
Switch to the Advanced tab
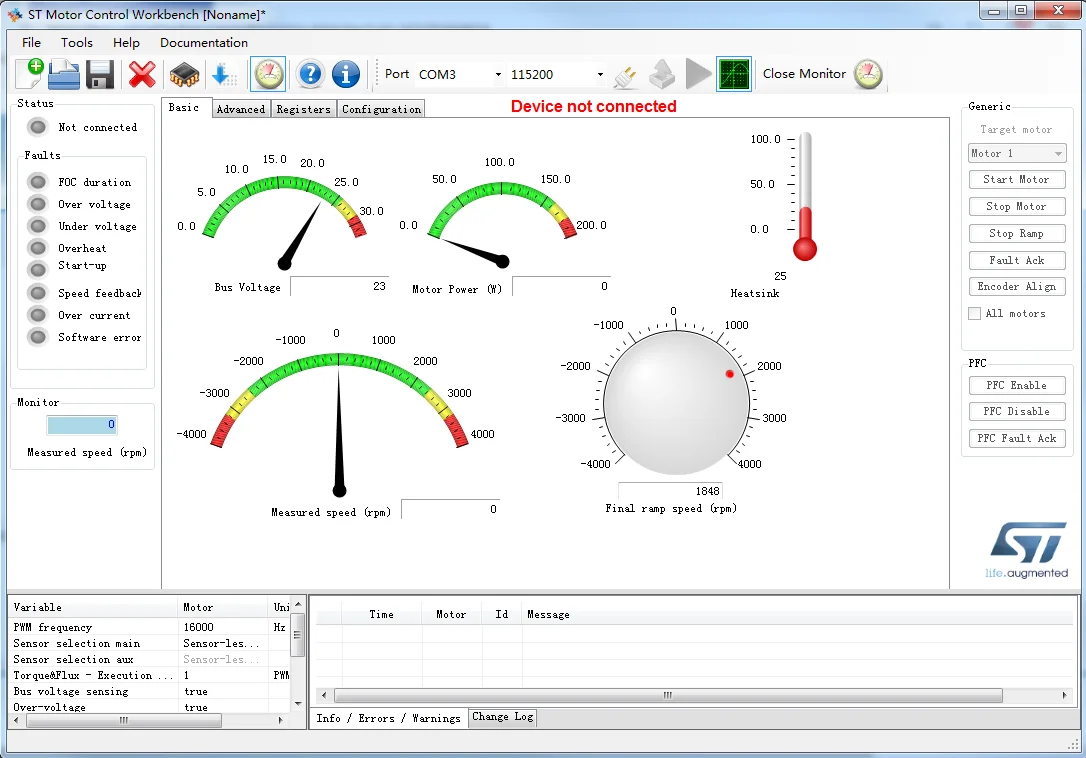coord(241,109)
